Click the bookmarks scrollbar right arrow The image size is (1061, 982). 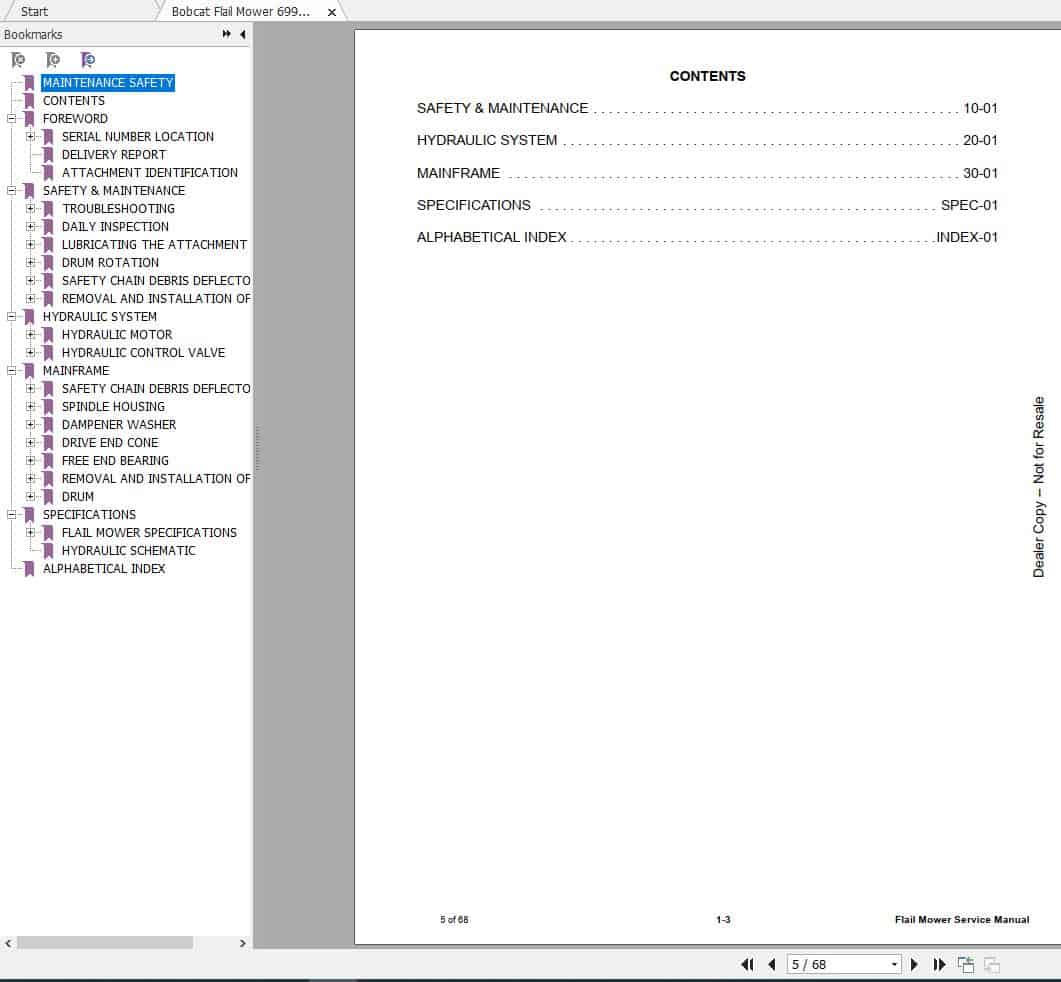[242, 943]
